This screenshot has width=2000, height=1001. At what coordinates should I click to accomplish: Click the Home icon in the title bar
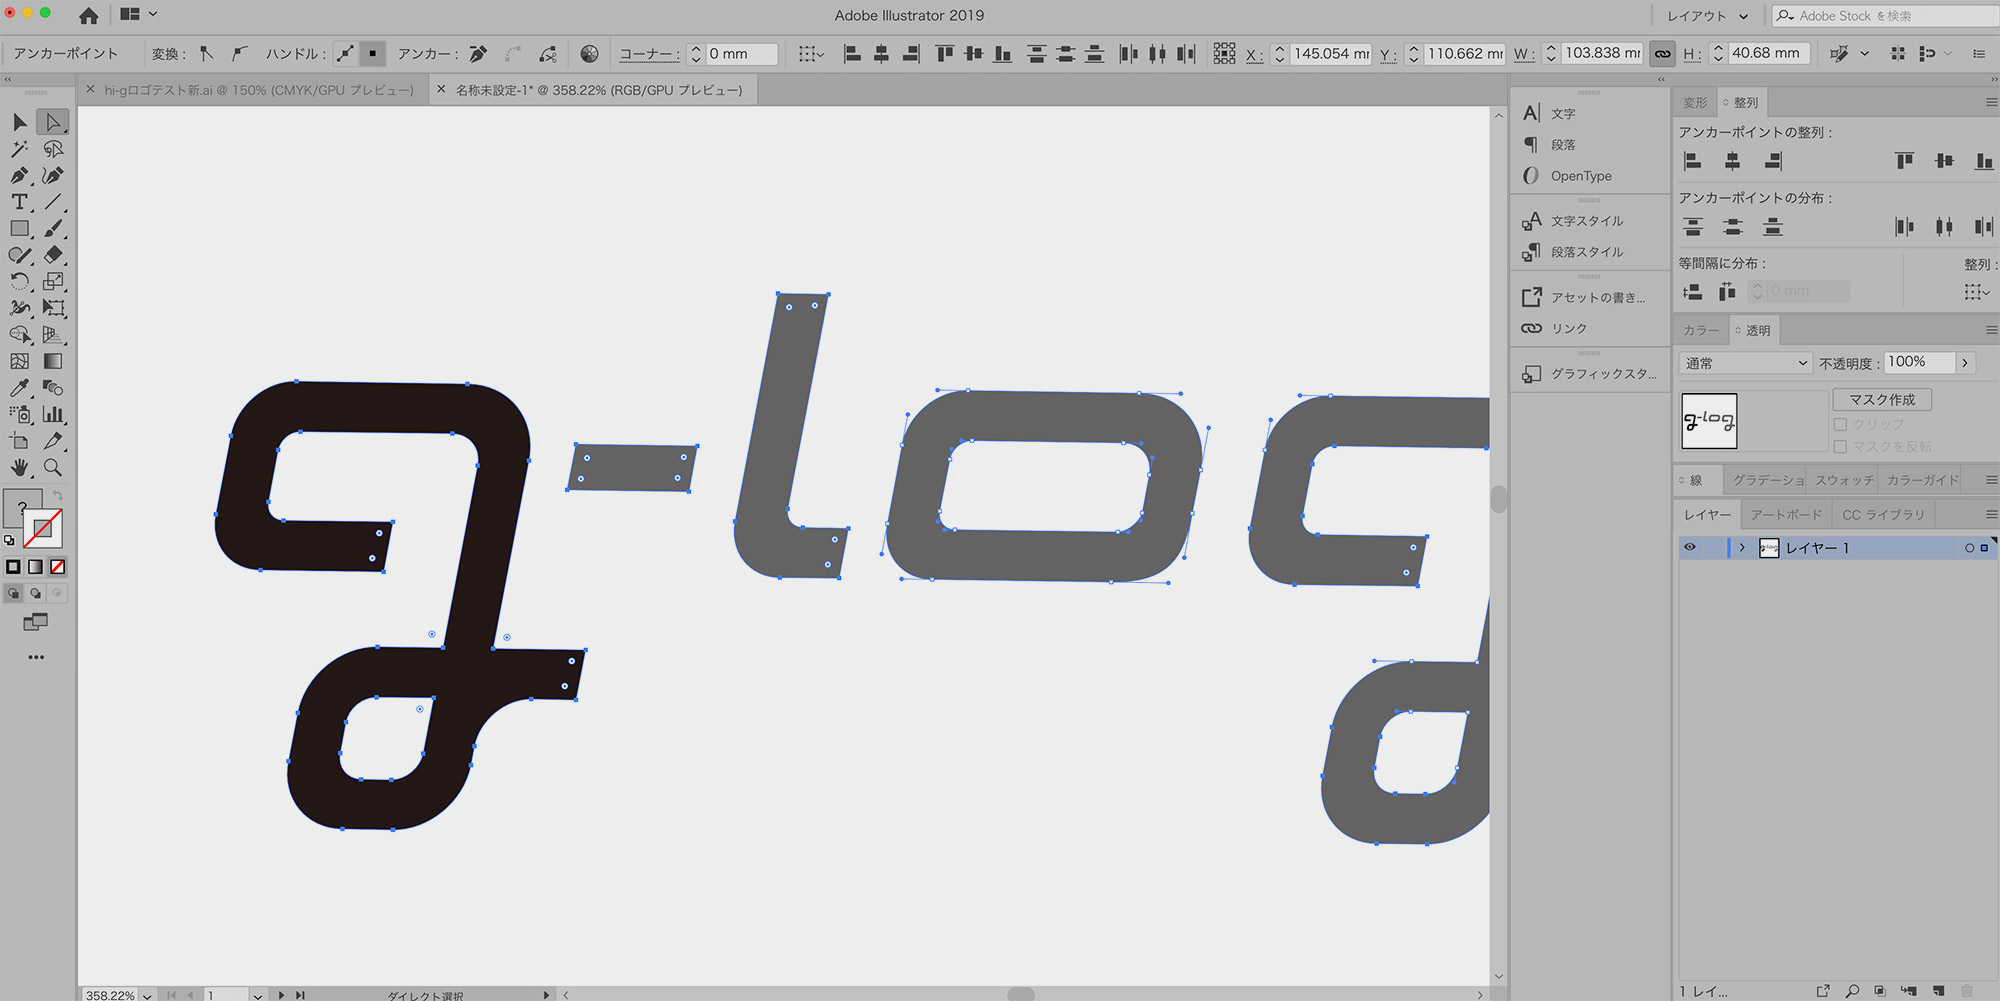(89, 15)
